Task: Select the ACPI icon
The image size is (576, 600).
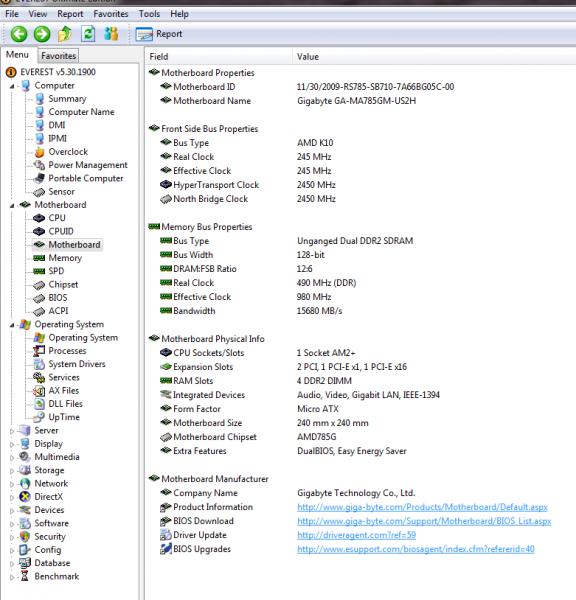Action: point(39,311)
